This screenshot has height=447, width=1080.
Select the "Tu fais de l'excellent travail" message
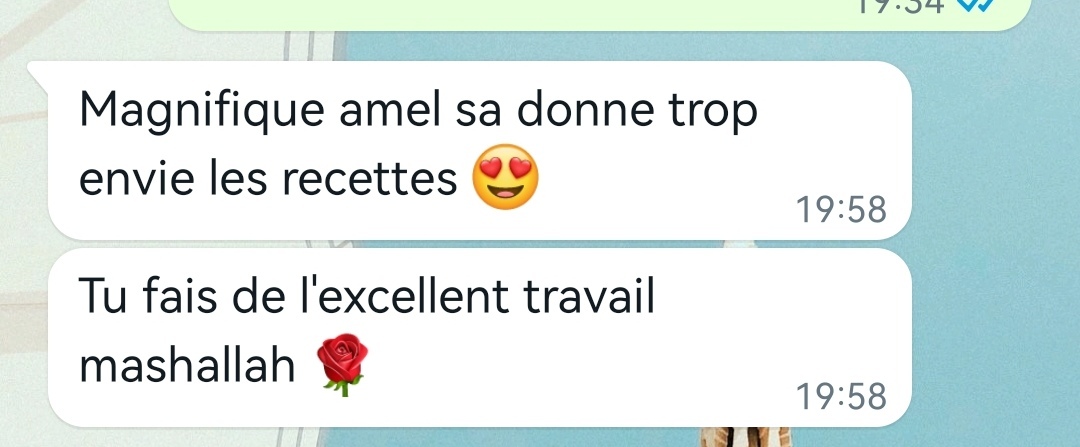(x=479, y=337)
